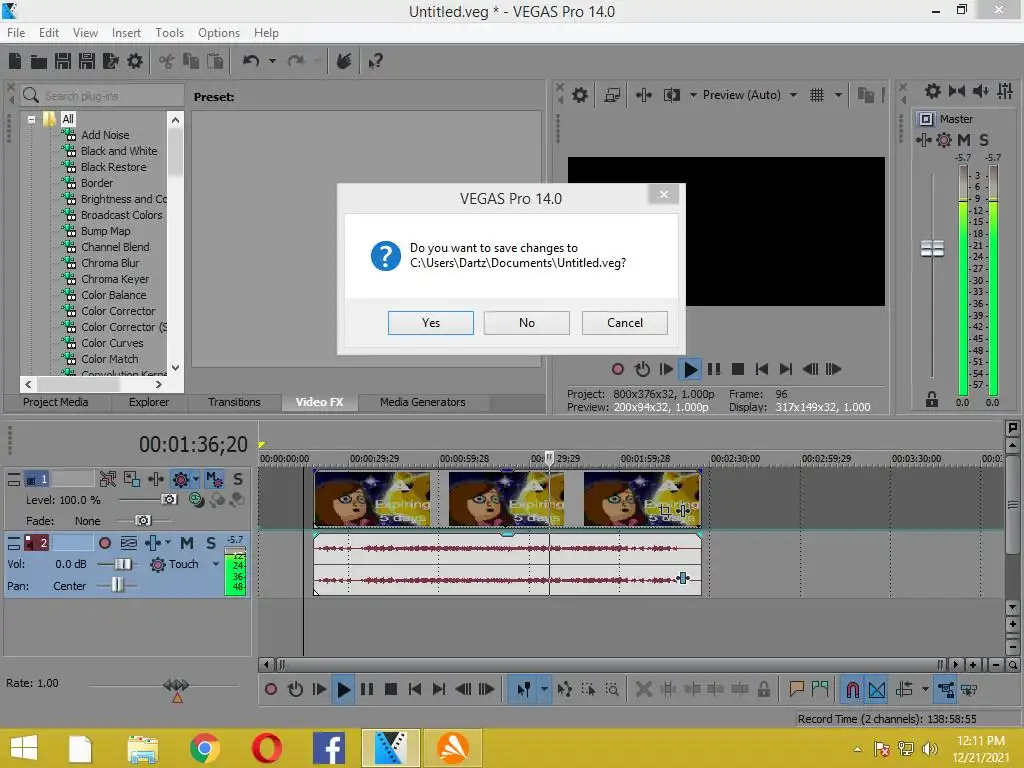Open the Undo history dropdown
The height and width of the screenshot is (768, 1024).
[272, 61]
